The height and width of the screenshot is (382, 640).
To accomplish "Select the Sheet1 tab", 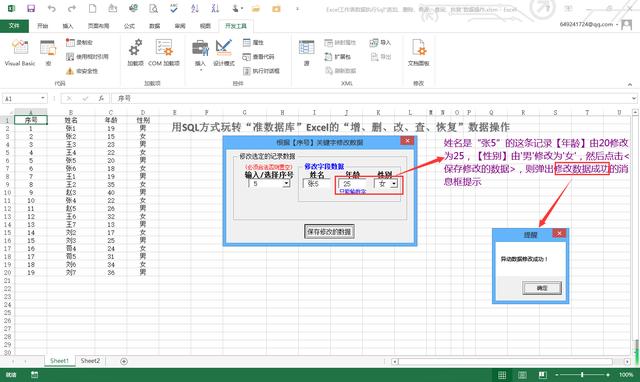I will tap(60, 361).
